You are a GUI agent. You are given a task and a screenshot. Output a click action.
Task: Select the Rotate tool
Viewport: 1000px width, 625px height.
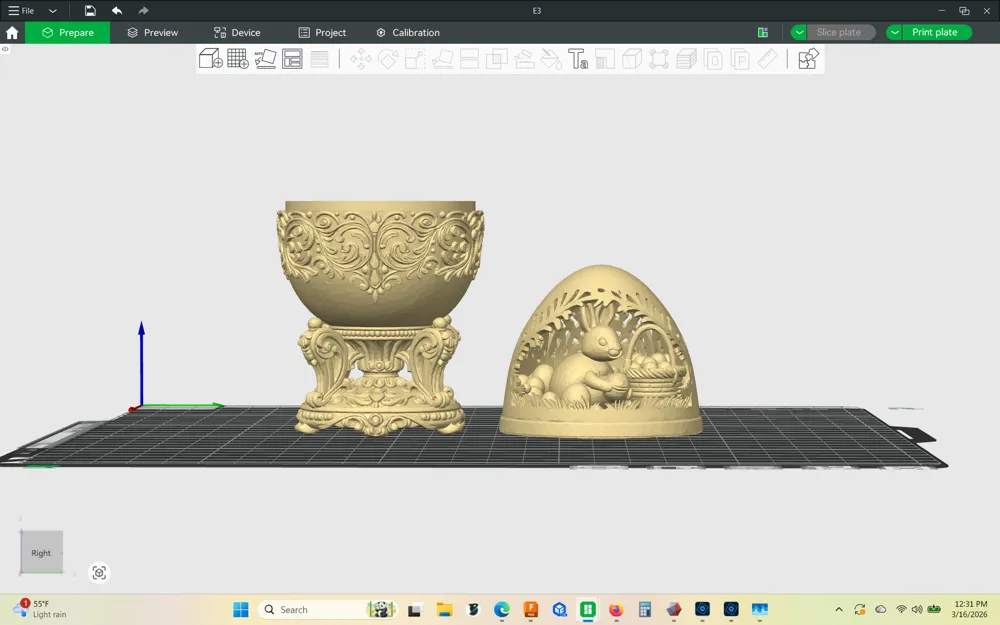388,59
